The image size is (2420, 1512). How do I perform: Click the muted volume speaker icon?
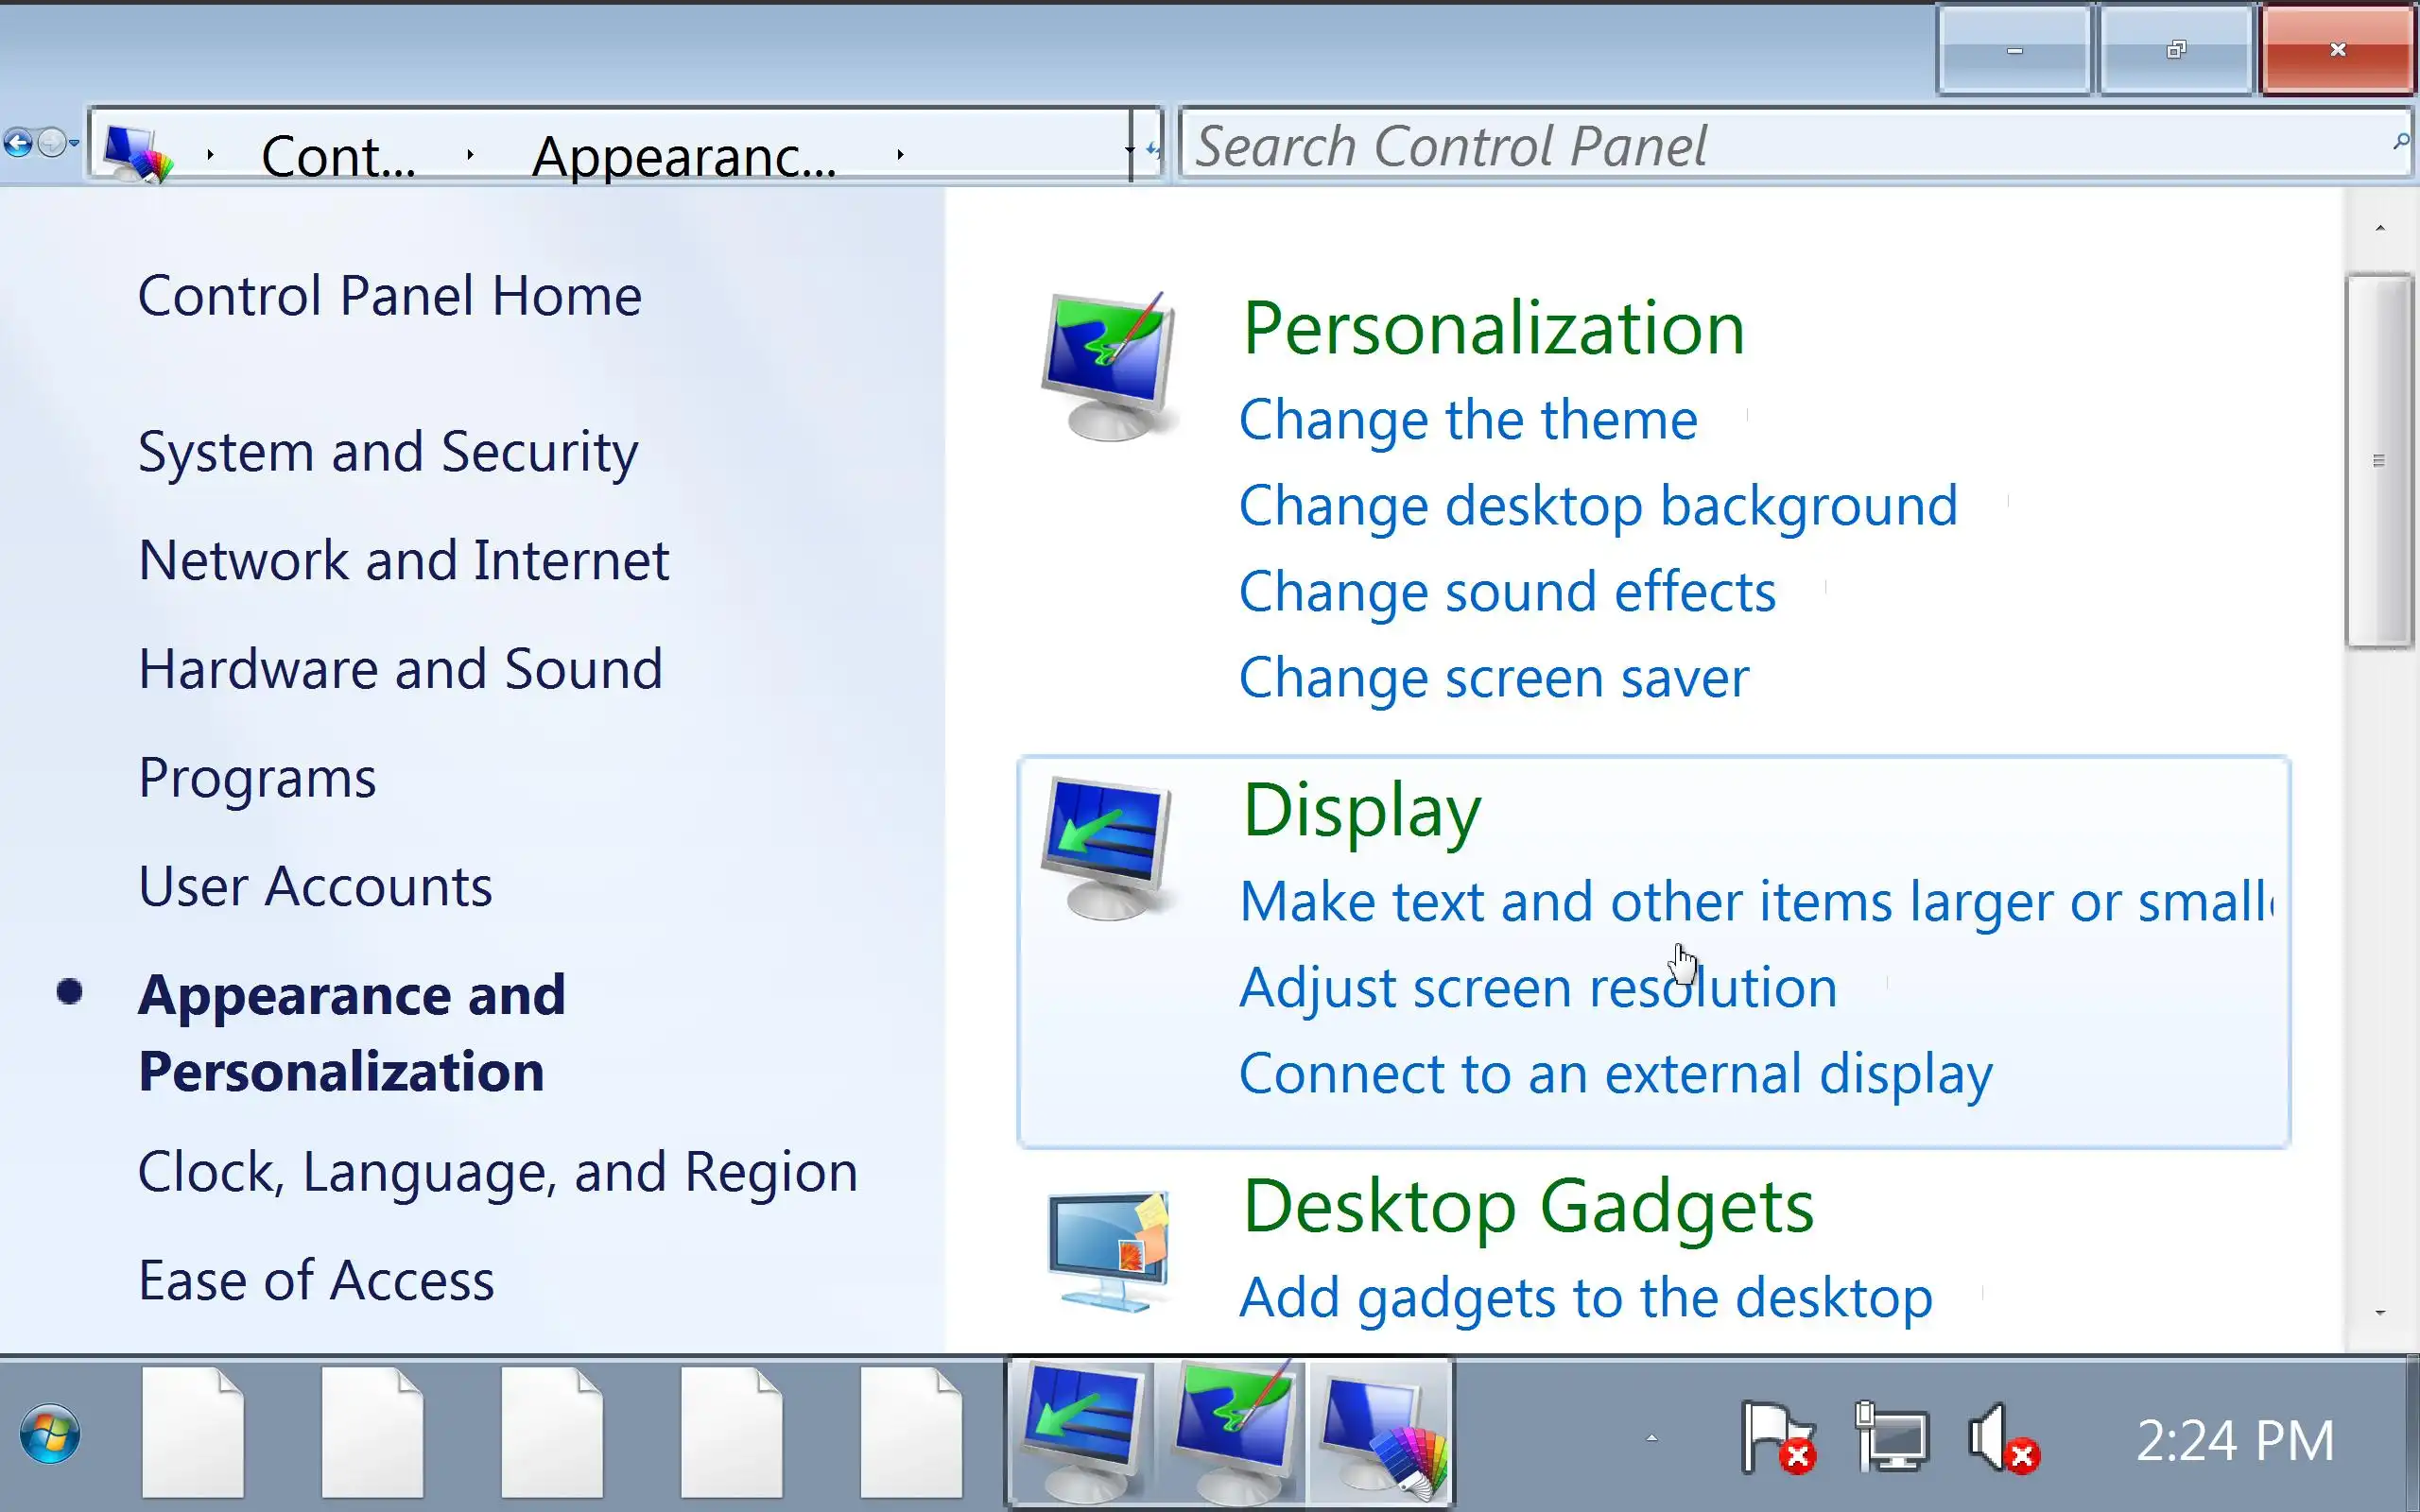click(2002, 1438)
